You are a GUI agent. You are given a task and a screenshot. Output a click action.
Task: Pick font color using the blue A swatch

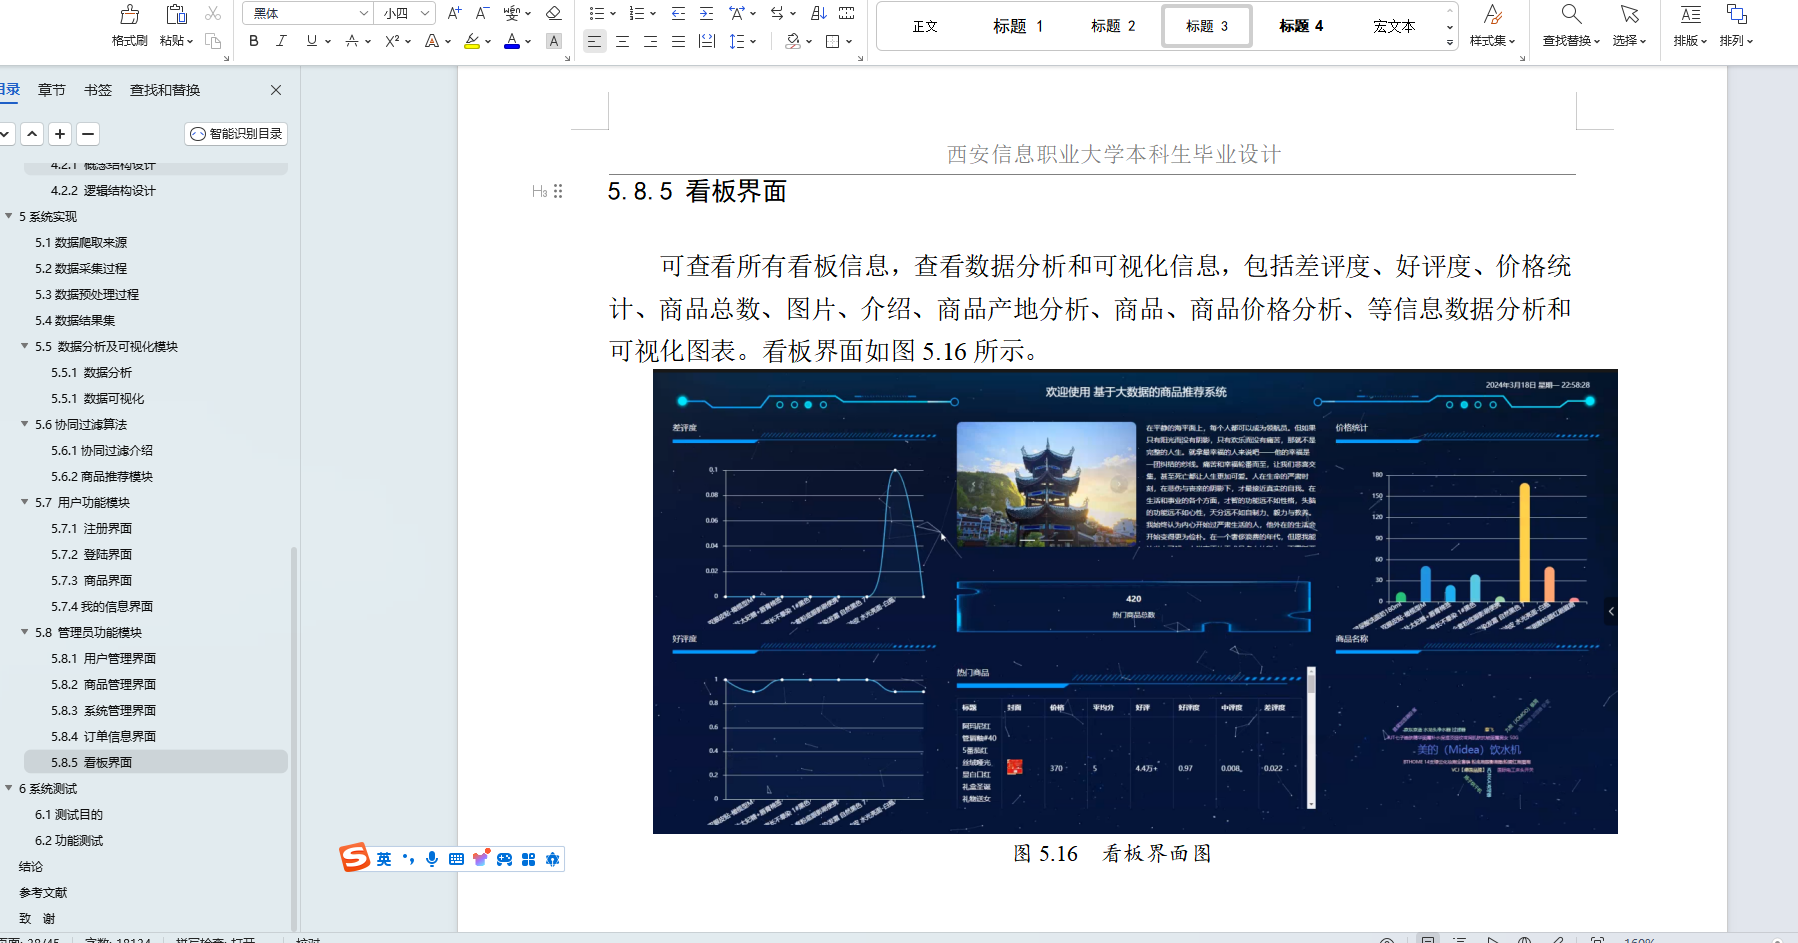(510, 41)
